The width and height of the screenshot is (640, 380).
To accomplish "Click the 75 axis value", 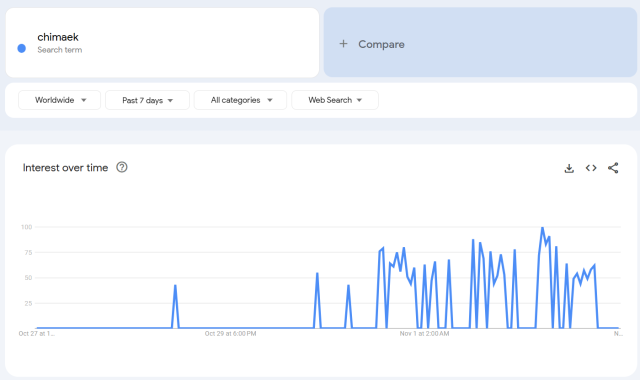I will click(x=28, y=253).
